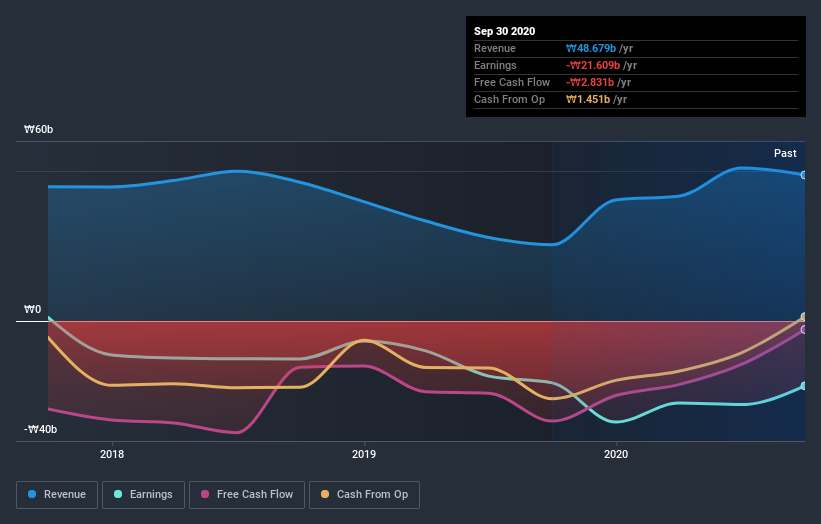Screen dimensions: 821x524
Task: Click the ₩48.679b revenue value in tooltip
Action: pyautogui.click(x=591, y=48)
